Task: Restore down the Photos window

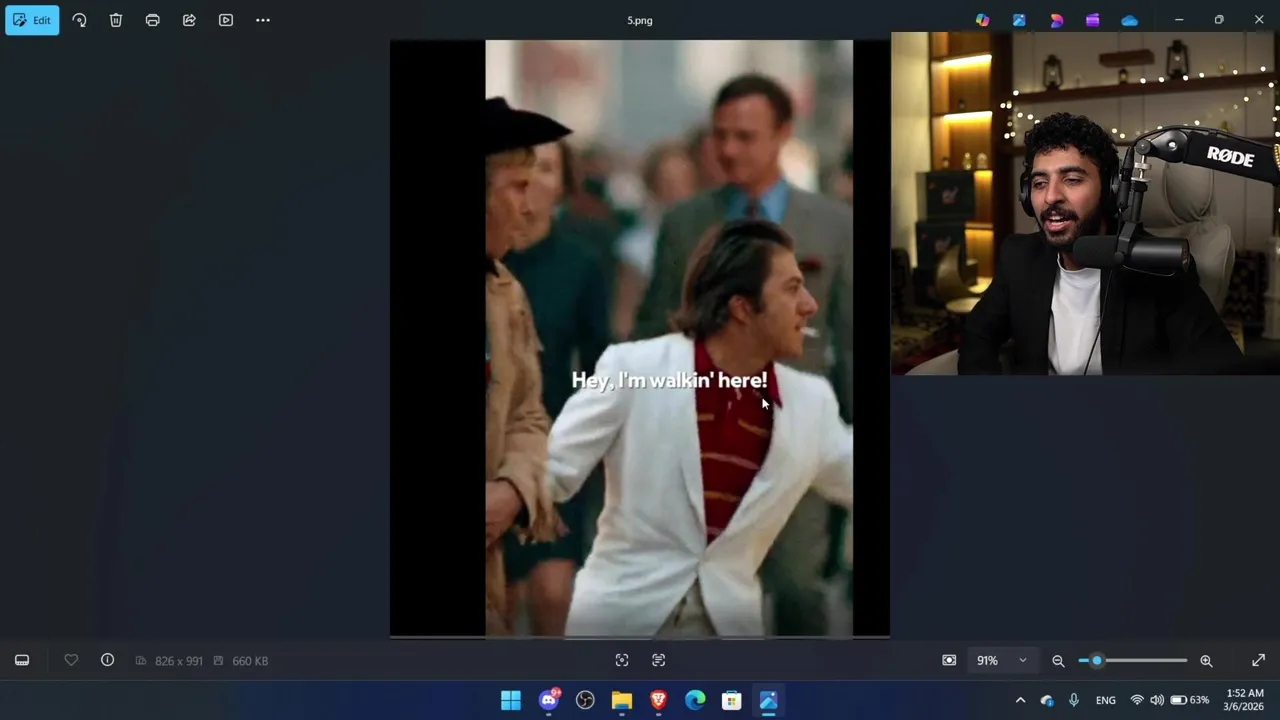Action: tap(1219, 20)
